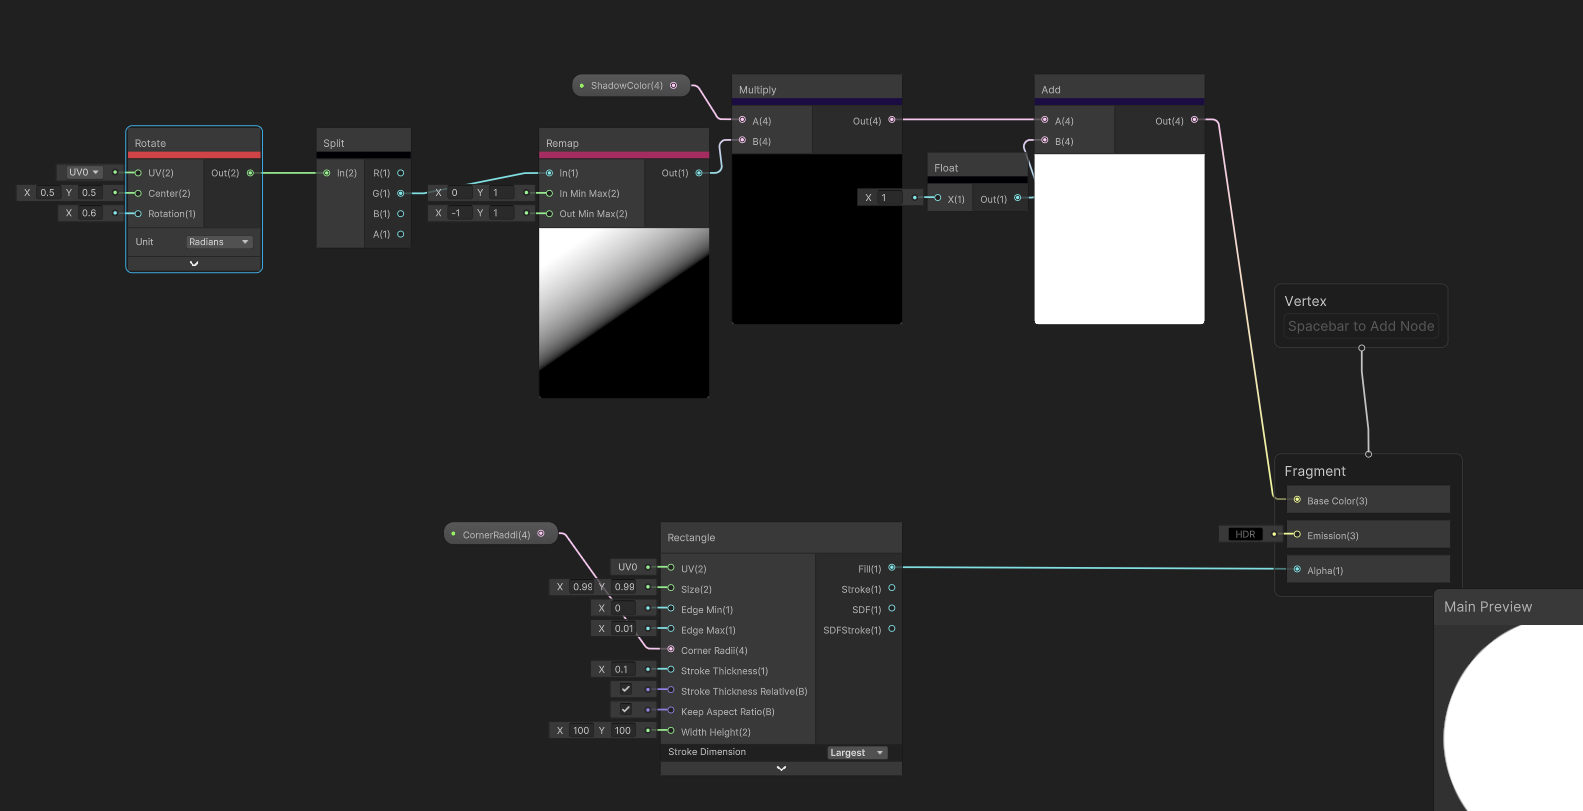Open the Stroke Dimension Largest dropdown
The height and width of the screenshot is (811, 1583).
(857, 753)
